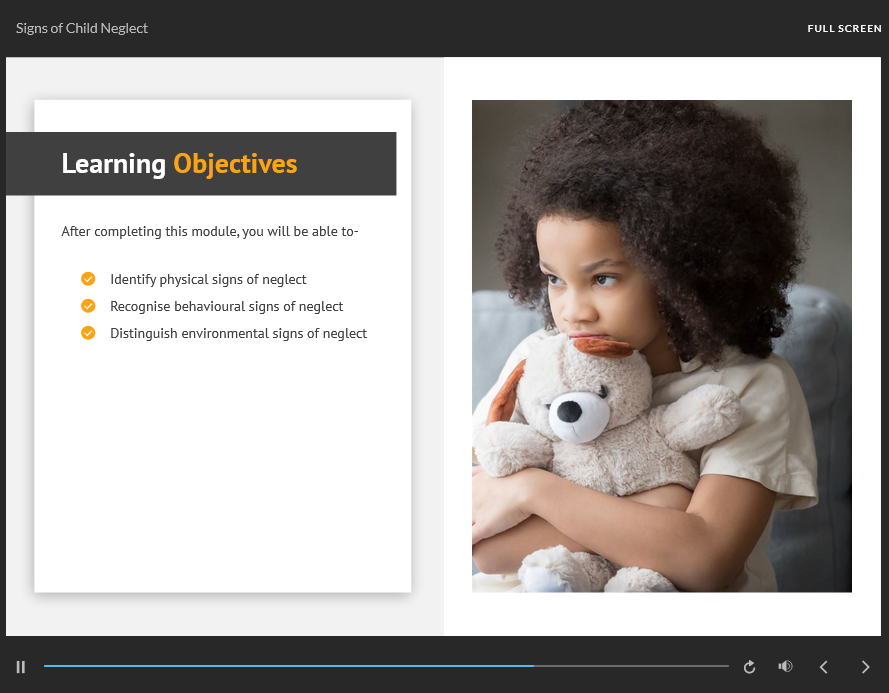This screenshot has height=693, width=889.
Task: Pause the module playback
Action: (20, 667)
